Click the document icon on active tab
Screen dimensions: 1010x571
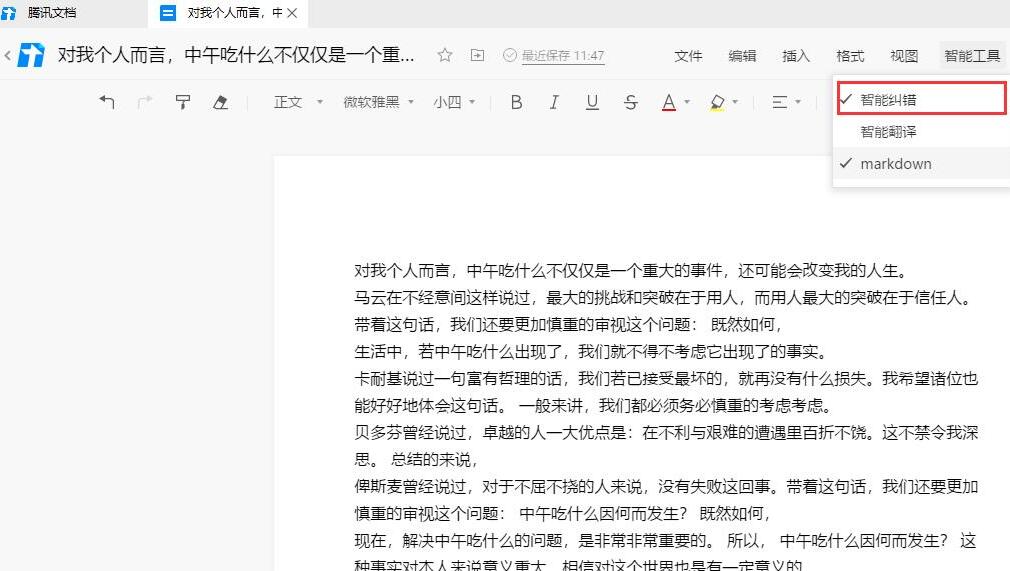(x=167, y=13)
